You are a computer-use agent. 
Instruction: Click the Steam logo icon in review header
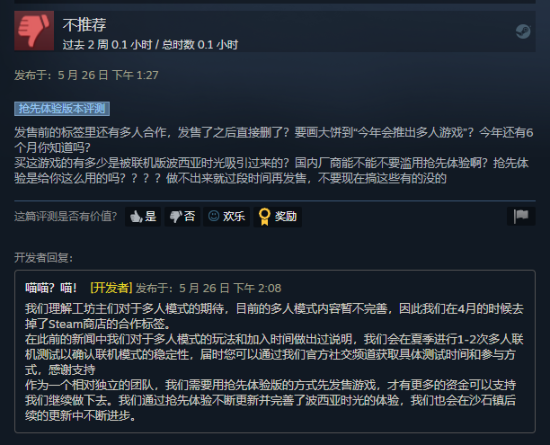[x=523, y=32]
